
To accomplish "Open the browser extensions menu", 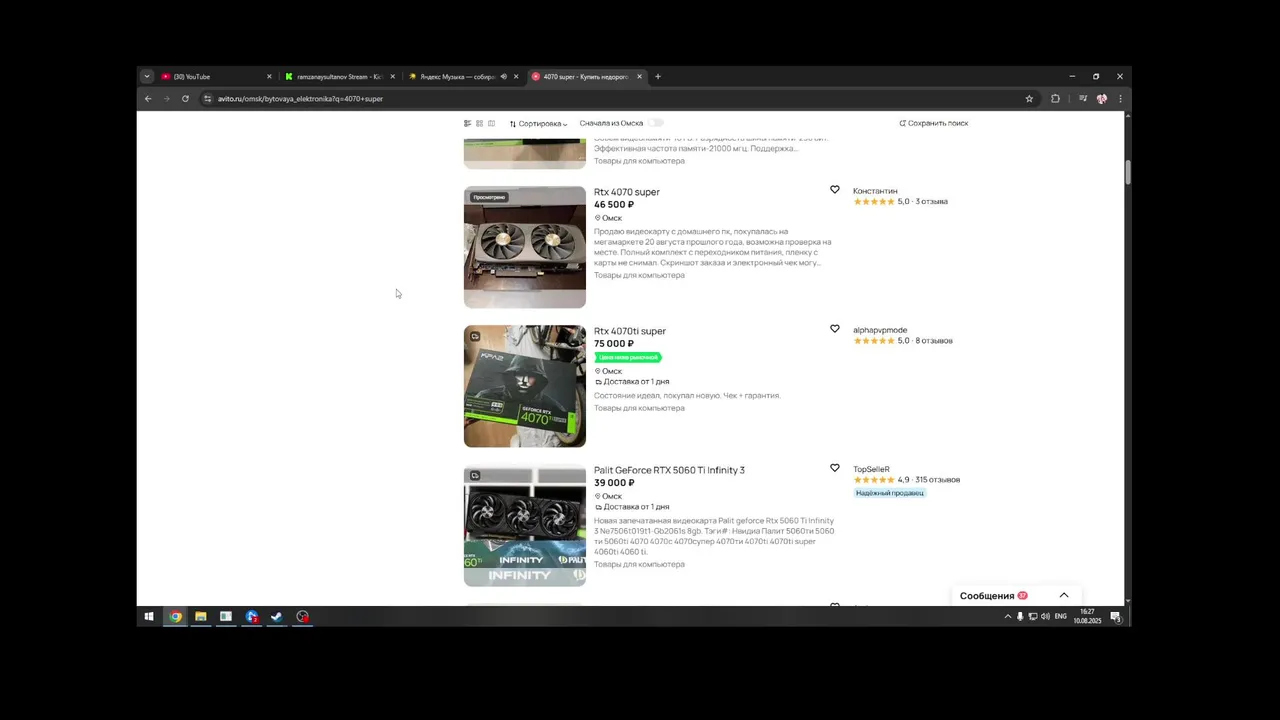I will click(1055, 99).
